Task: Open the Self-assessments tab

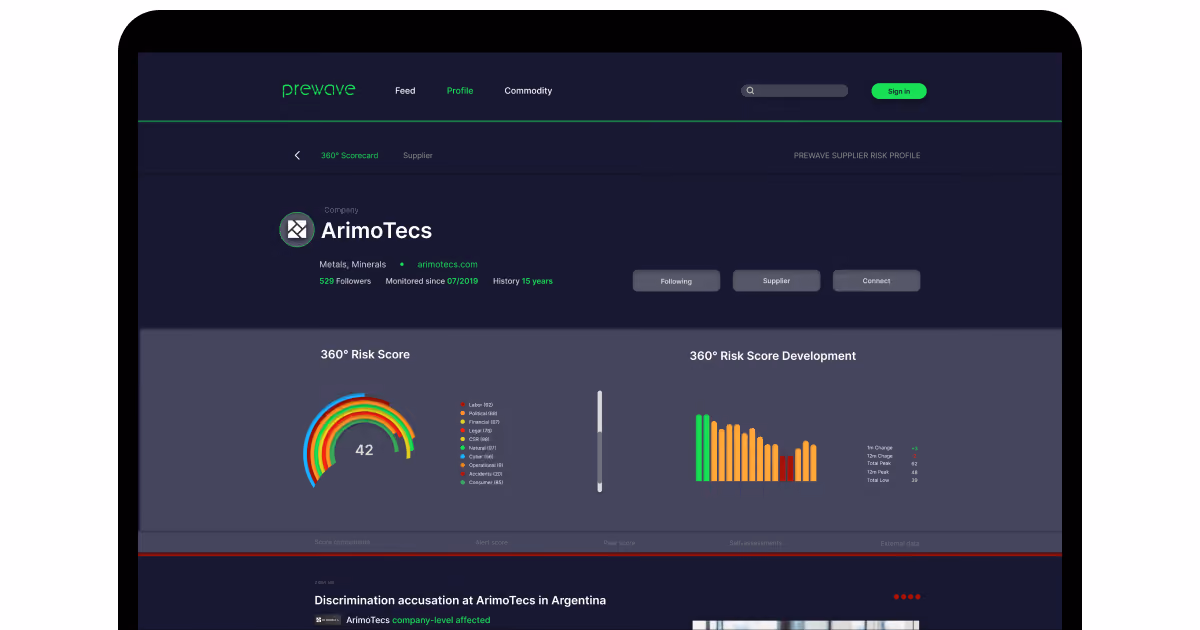Action: tap(756, 542)
